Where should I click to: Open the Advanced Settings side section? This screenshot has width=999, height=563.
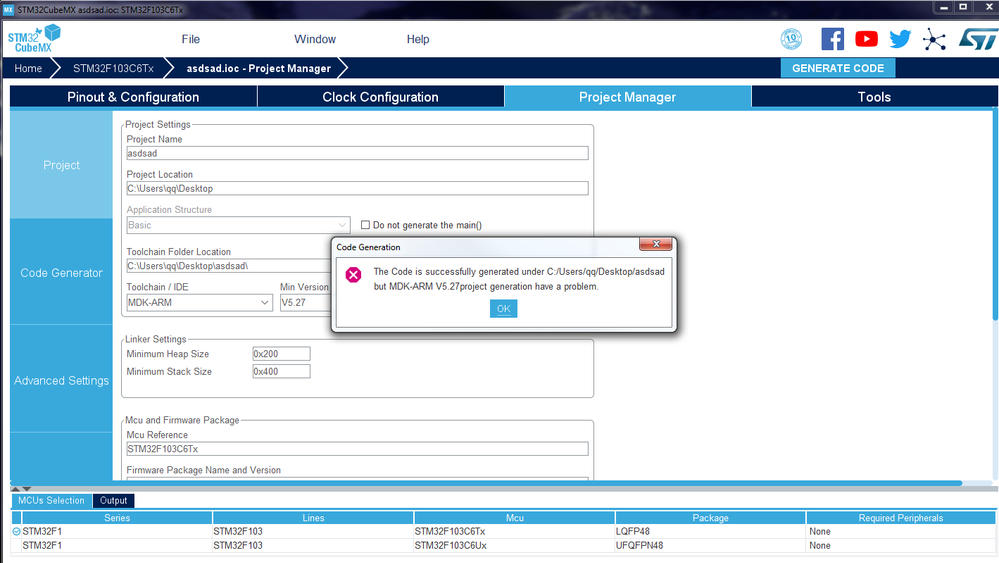[61, 380]
